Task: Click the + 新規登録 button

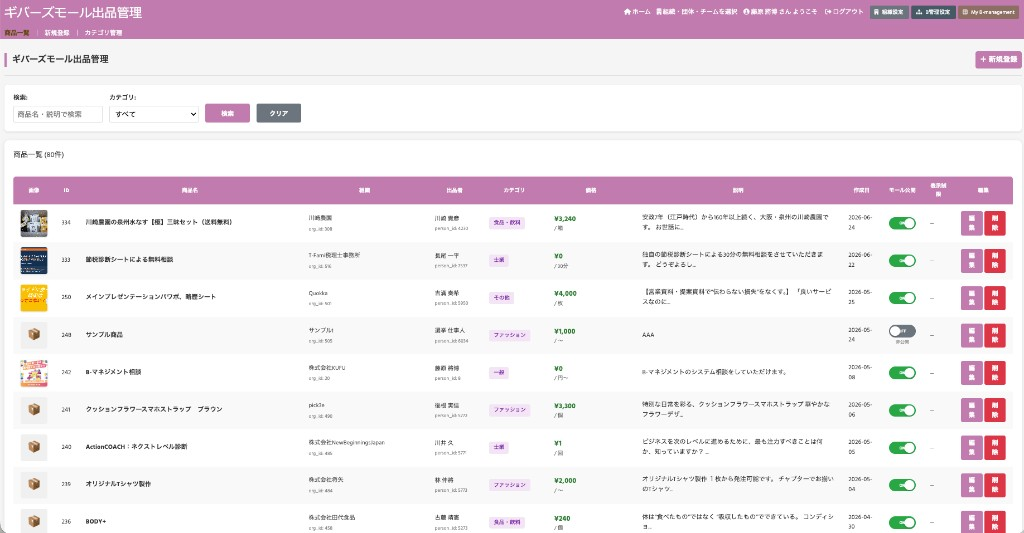Action: coord(999,59)
